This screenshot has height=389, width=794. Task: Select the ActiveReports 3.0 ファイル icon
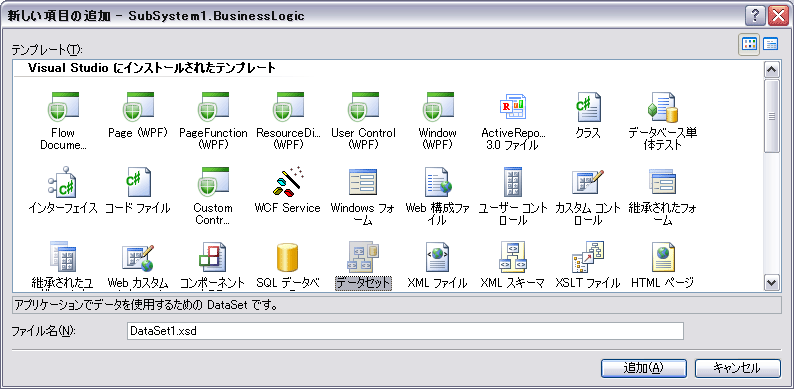click(x=513, y=106)
